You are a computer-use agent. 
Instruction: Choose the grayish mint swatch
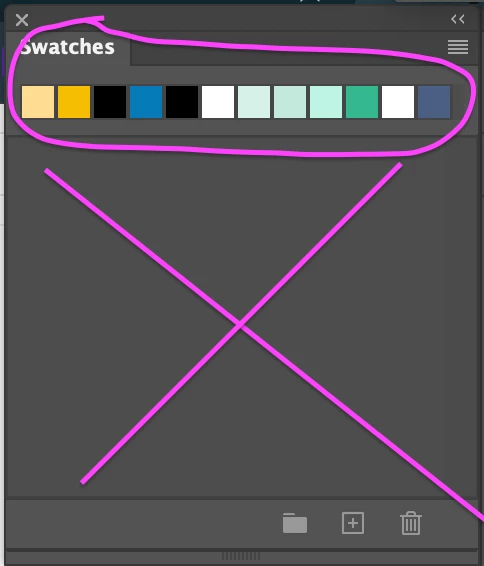pos(290,102)
